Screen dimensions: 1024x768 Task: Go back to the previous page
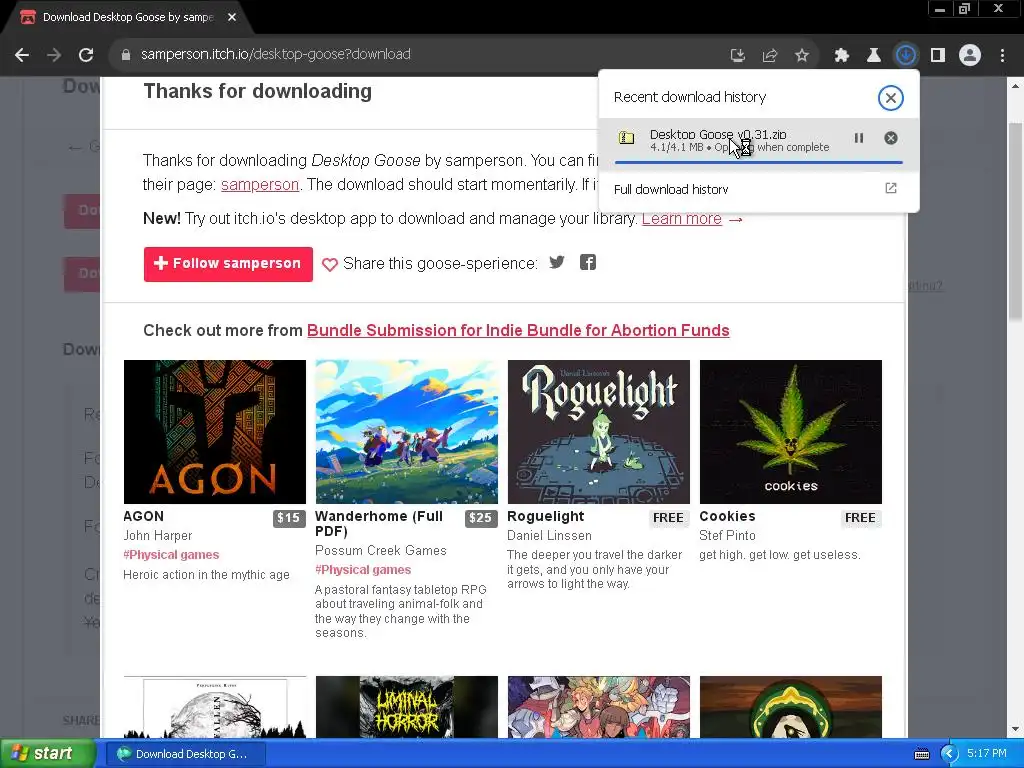22,55
